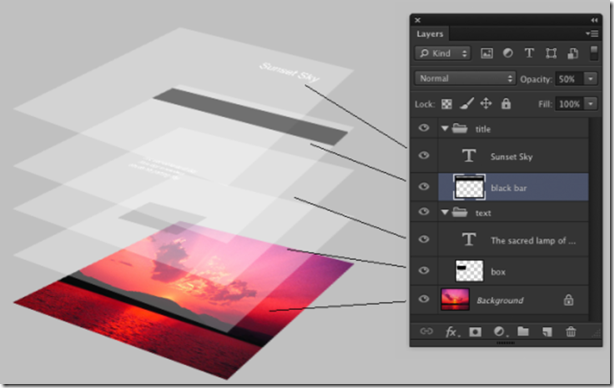Image resolution: width=614 pixels, height=388 pixels.
Task: Open the Opacity slider arrow
Action: pos(591,78)
